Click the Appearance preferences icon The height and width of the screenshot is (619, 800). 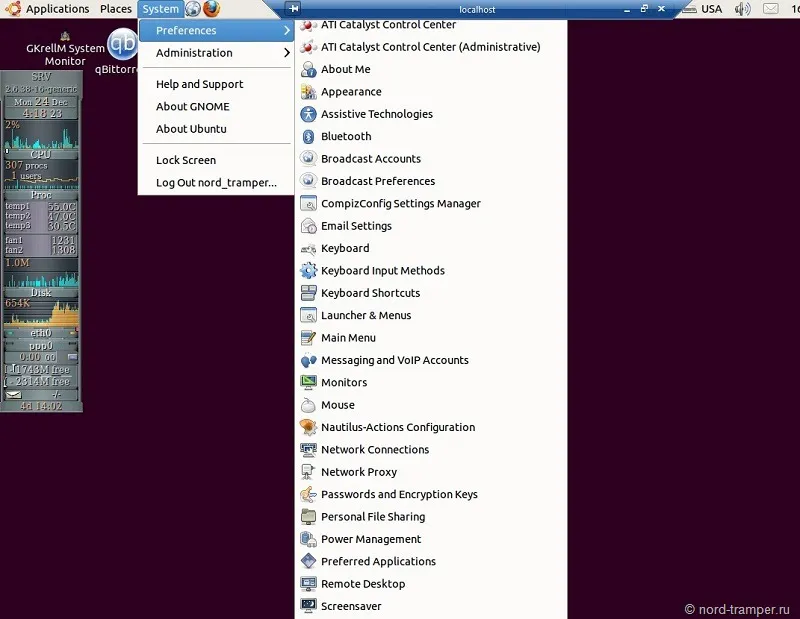click(x=308, y=92)
